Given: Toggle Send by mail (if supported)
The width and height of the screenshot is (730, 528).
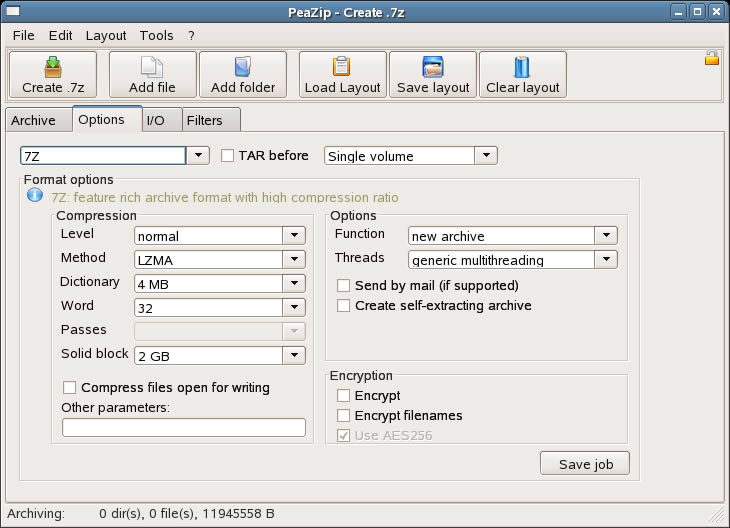Looking at the screenshot, I should (343, 285).
